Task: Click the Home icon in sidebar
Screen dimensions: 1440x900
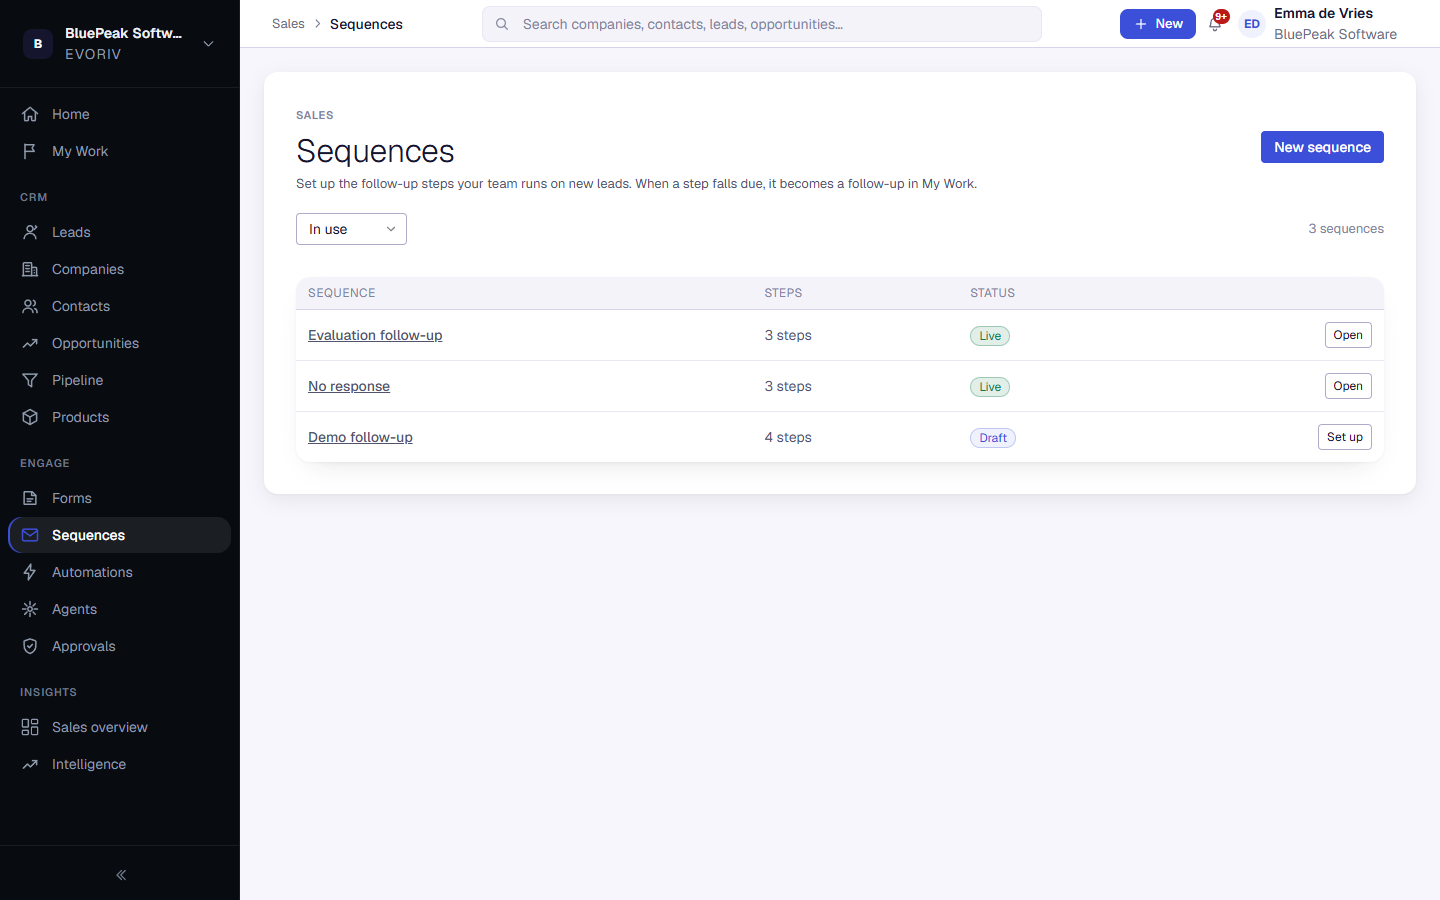Action: [30, 114]
